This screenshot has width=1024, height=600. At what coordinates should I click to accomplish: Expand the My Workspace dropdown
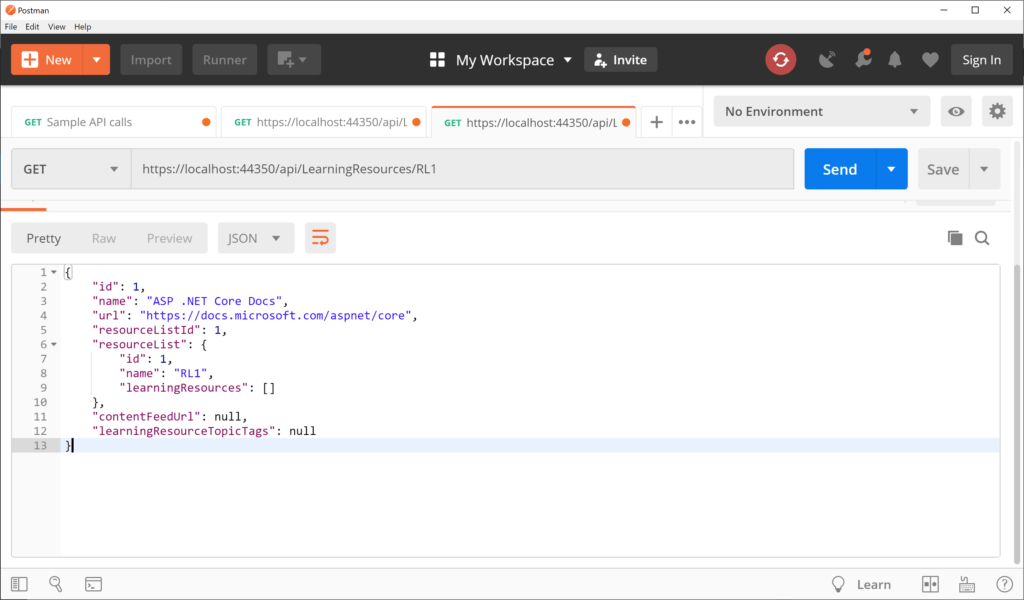tap(568, 59)
